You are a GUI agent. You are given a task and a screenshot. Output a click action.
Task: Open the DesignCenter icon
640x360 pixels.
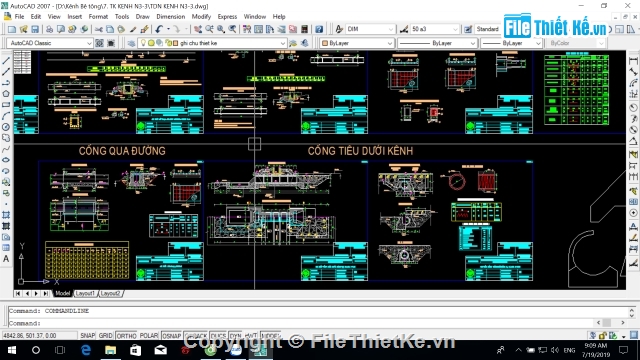258,29
